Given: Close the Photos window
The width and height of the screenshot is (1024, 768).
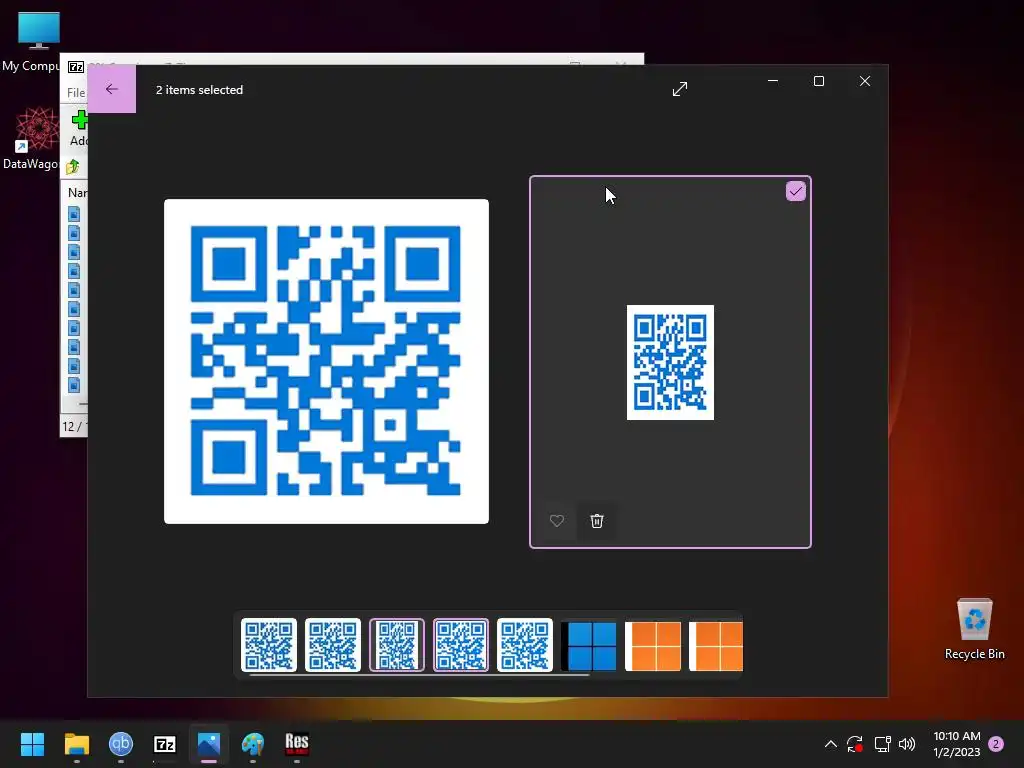Looking at the screenshot, I should (x=865, y=81).
